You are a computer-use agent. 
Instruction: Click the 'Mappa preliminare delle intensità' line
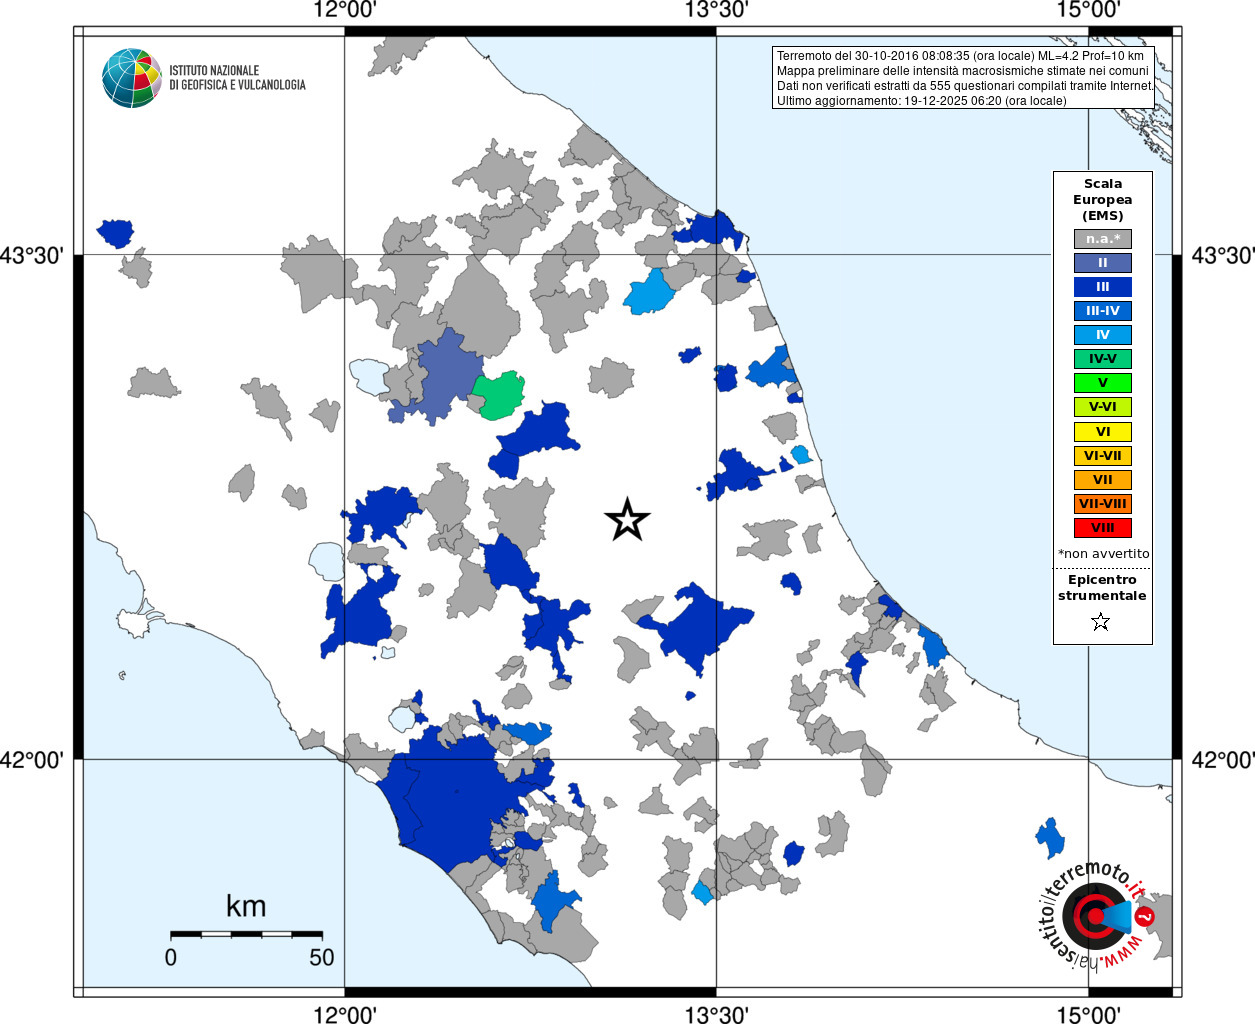tap(963, 71)
